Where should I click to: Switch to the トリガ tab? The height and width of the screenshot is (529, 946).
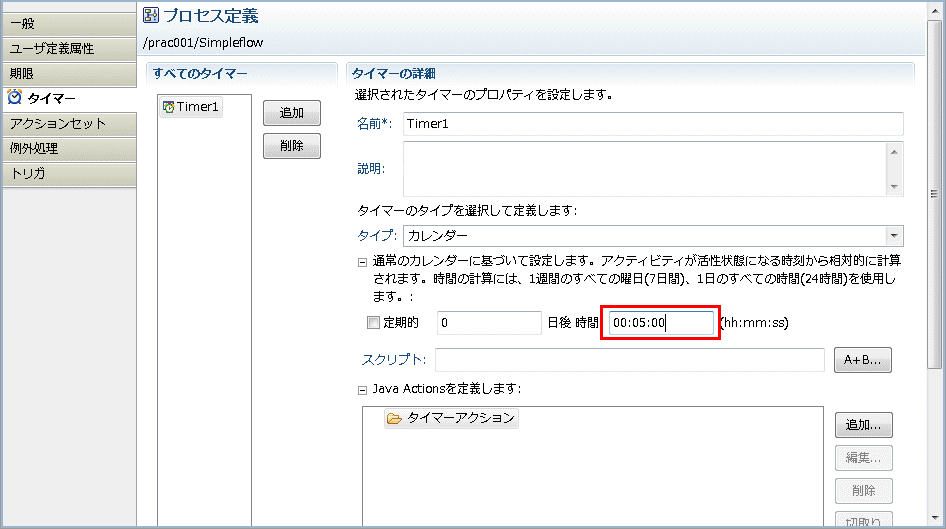coord(69,174)
